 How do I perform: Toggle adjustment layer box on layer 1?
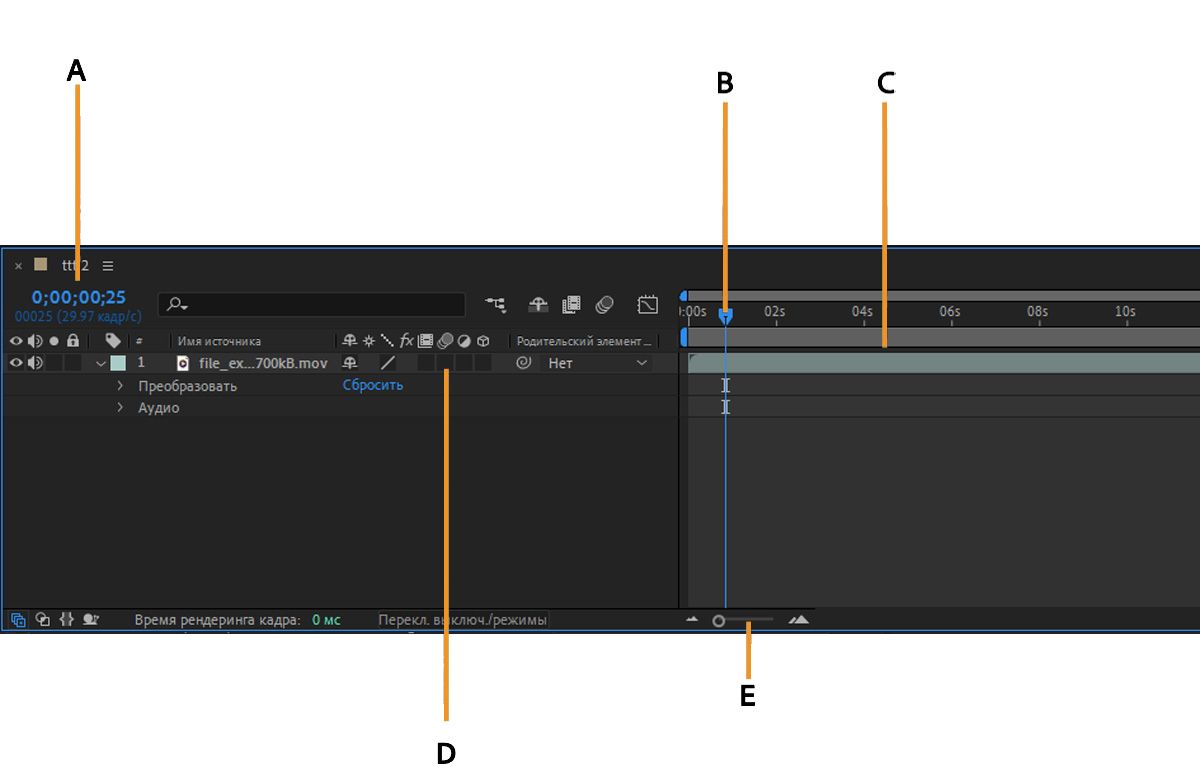(x=464, y=363)
